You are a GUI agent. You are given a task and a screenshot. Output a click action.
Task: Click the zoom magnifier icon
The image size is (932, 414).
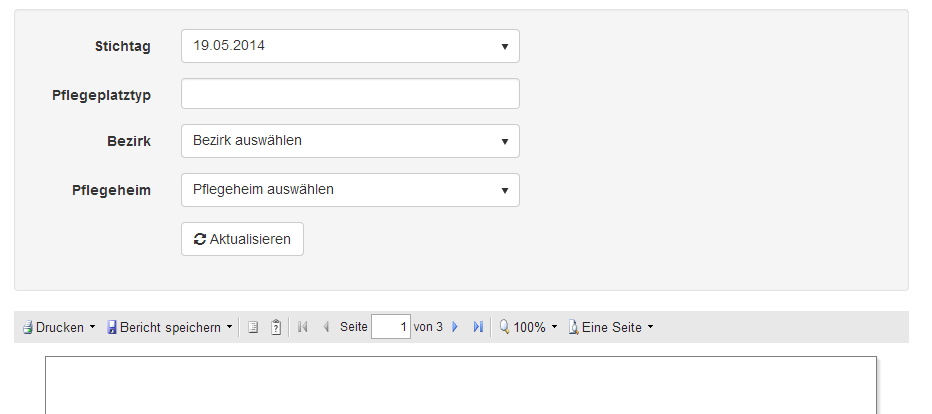[505, 327]
